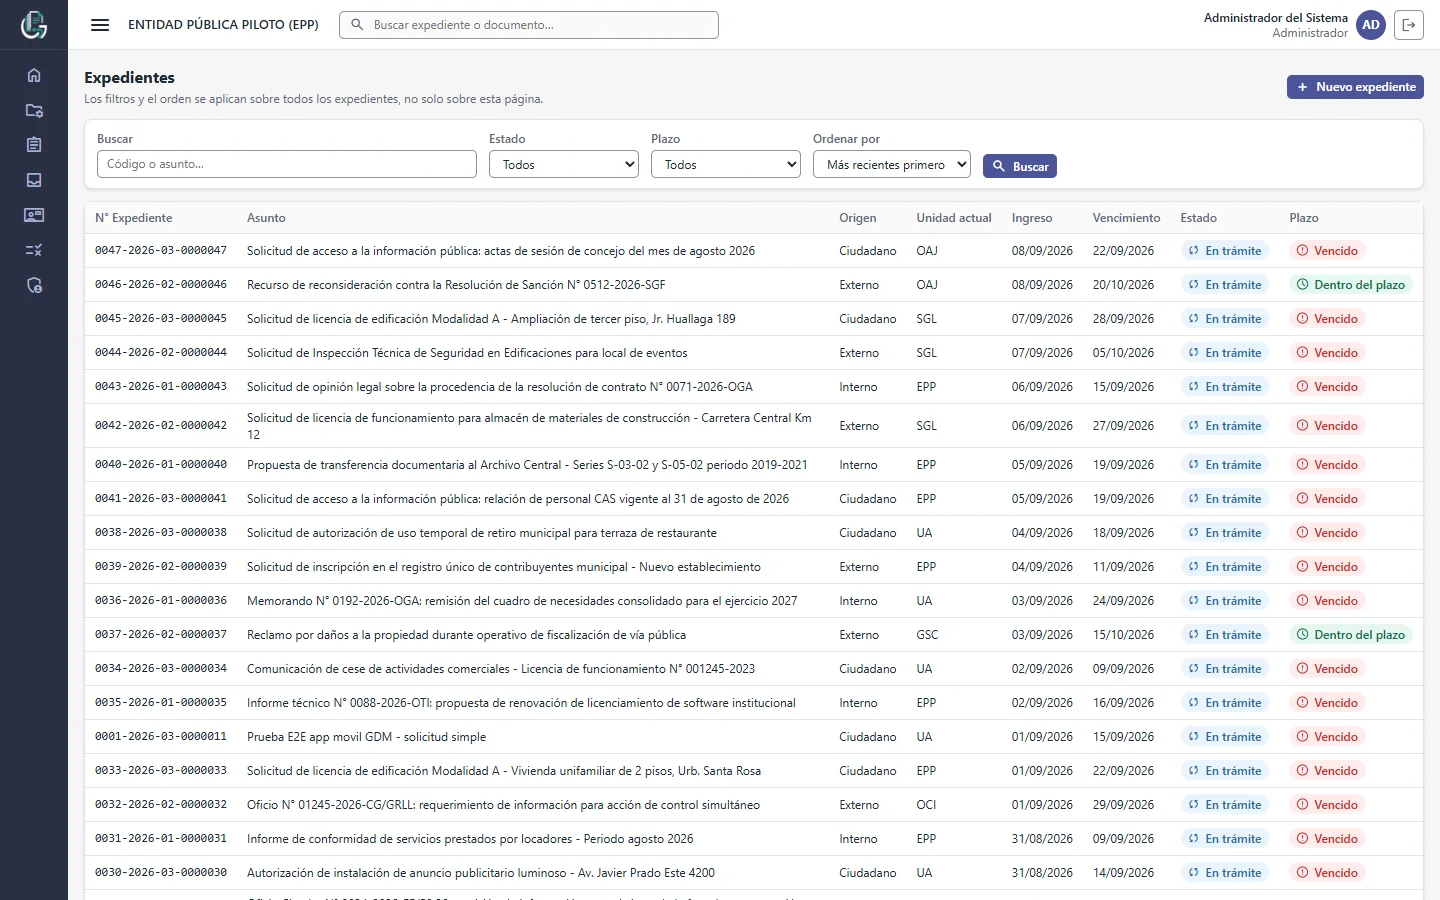Click the Administrador del Sistema user name
The width and height of the screenshot is (1440, 900).
tap(1276, 18)
